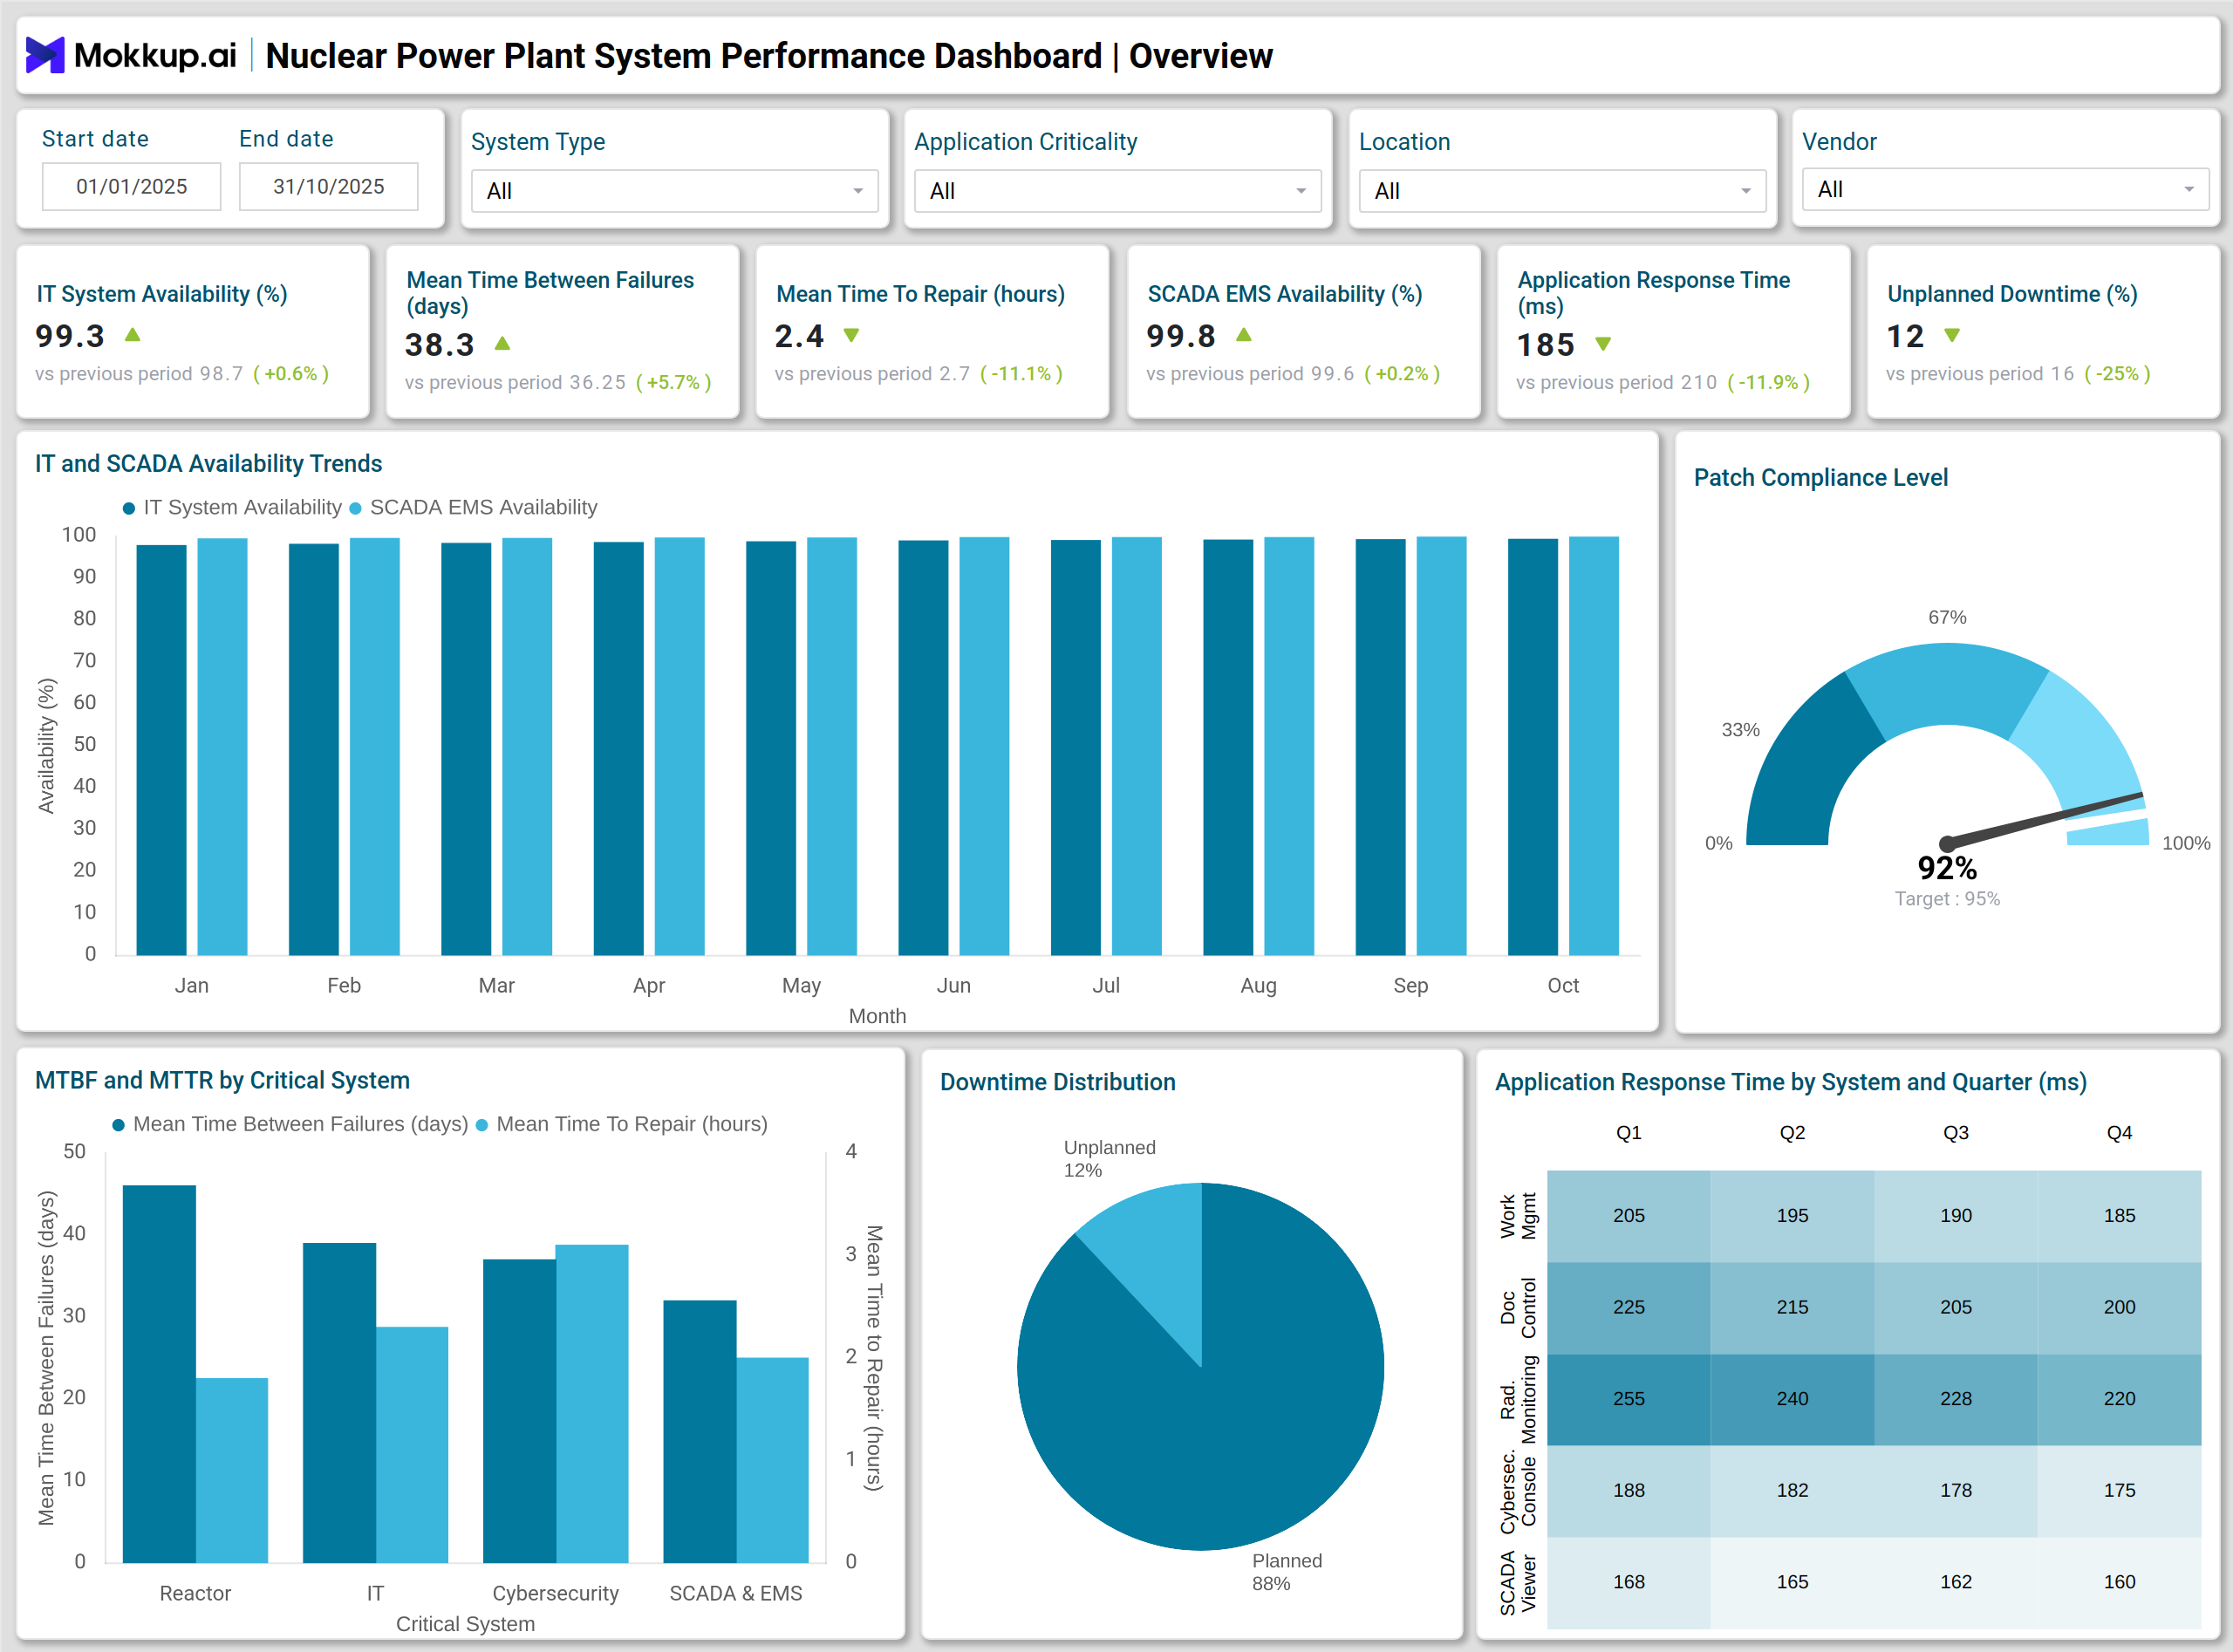Open the Location dropdown
The image size is (2233, 1652).
(x=1562, y=191)
